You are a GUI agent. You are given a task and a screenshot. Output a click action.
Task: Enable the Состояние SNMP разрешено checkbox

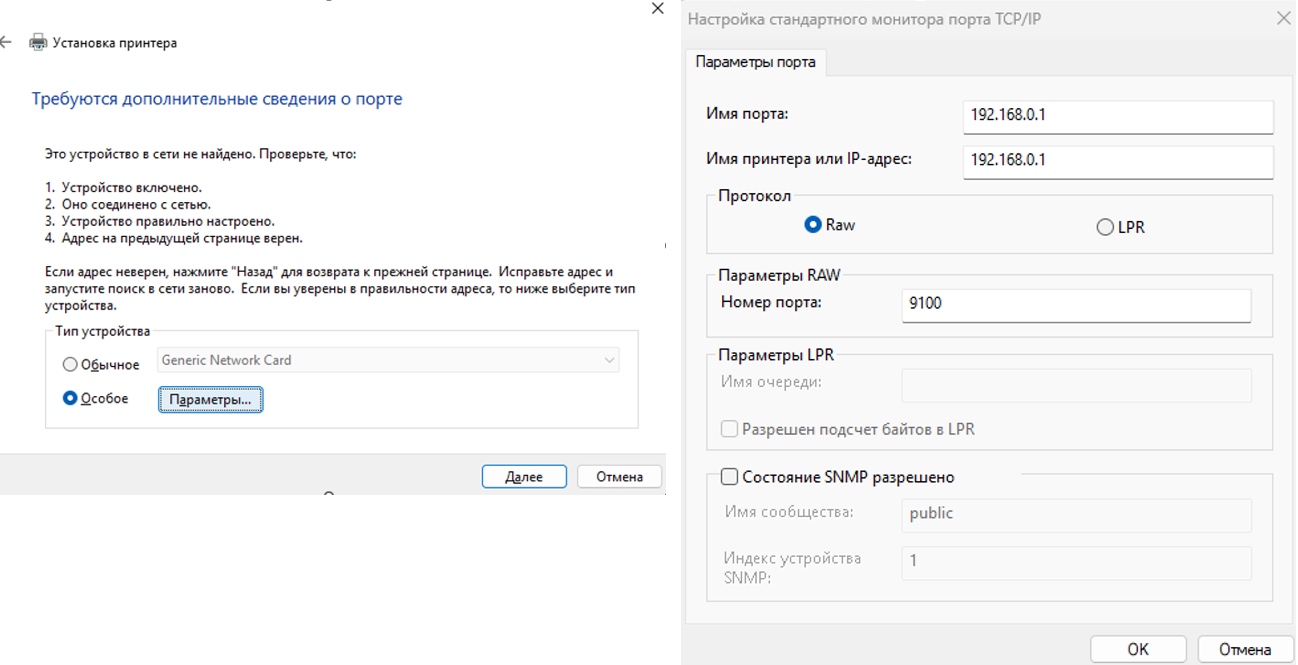(729, 477)
